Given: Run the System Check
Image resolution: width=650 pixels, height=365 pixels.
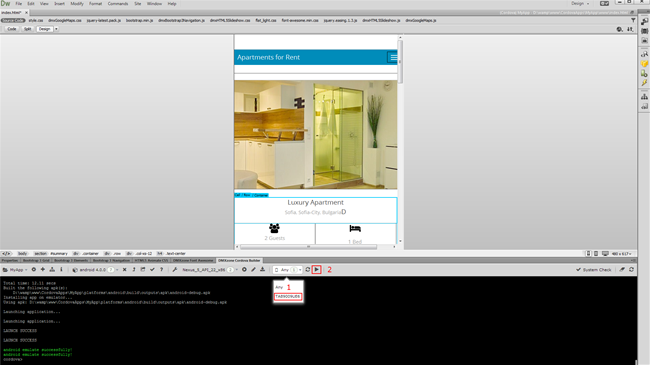Looking at the screenshot, I should pos(594,270).
